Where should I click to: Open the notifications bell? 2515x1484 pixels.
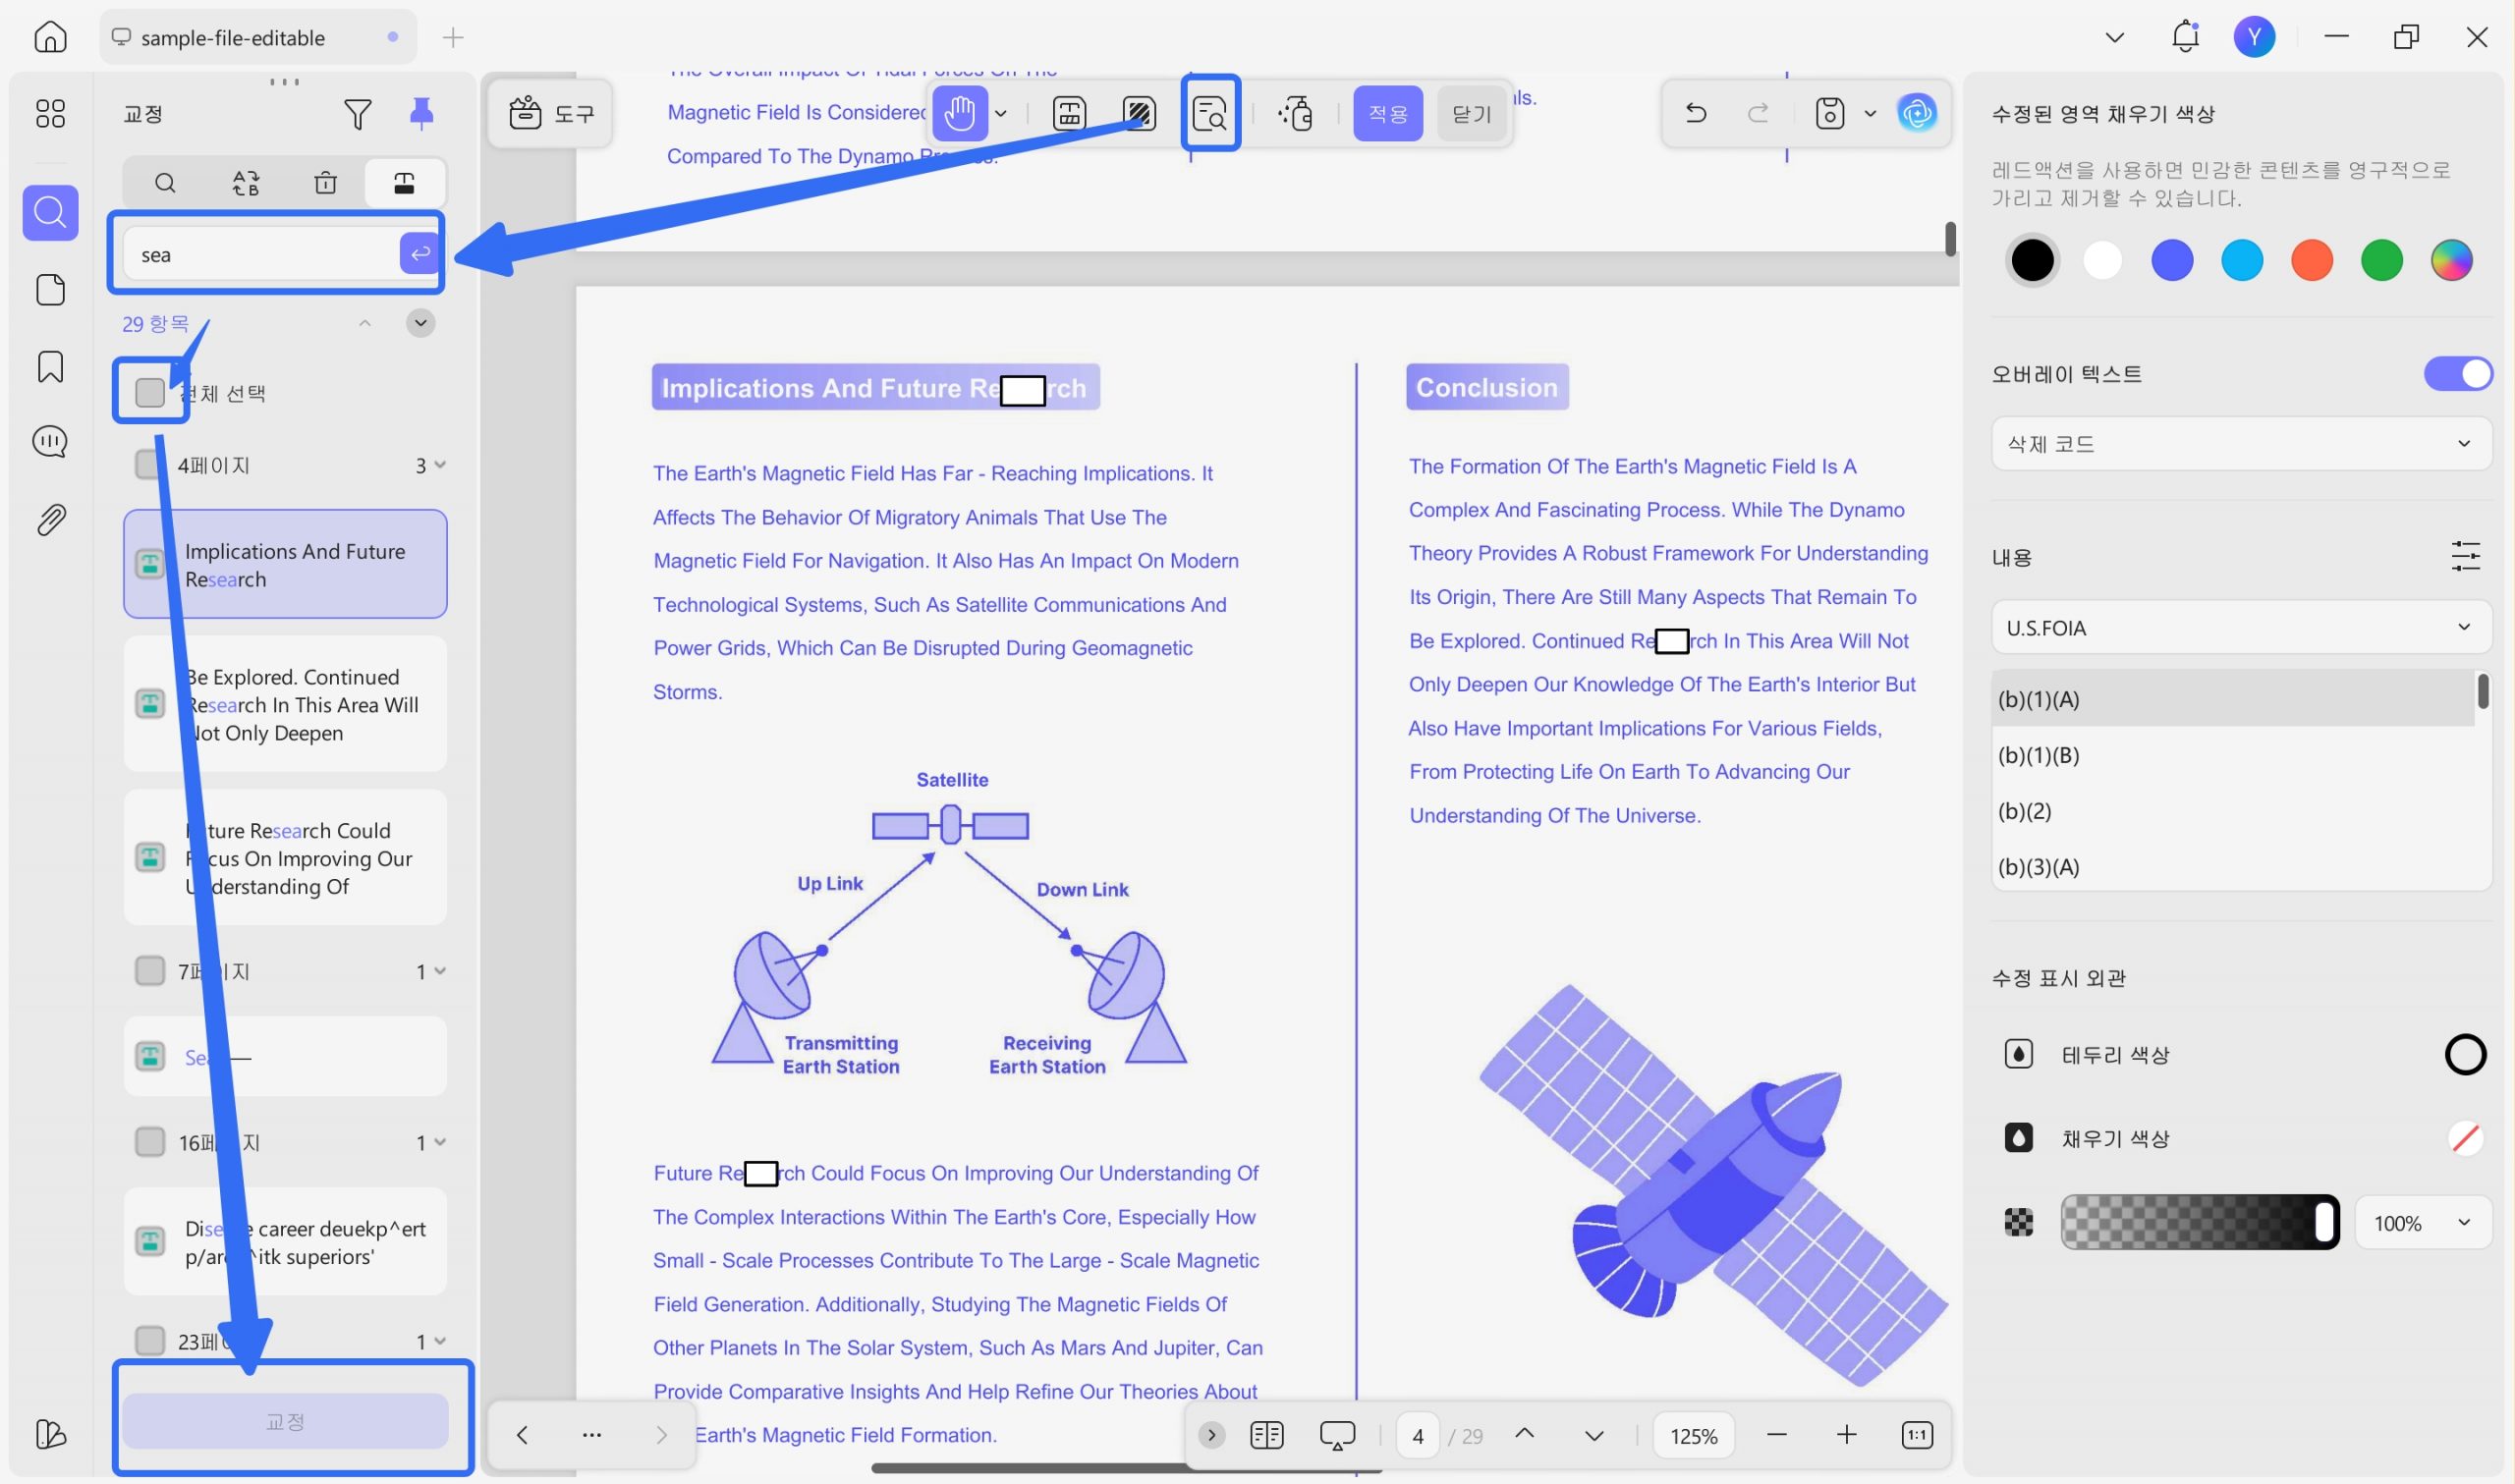pyautogui.click(x=2185, y=37)
